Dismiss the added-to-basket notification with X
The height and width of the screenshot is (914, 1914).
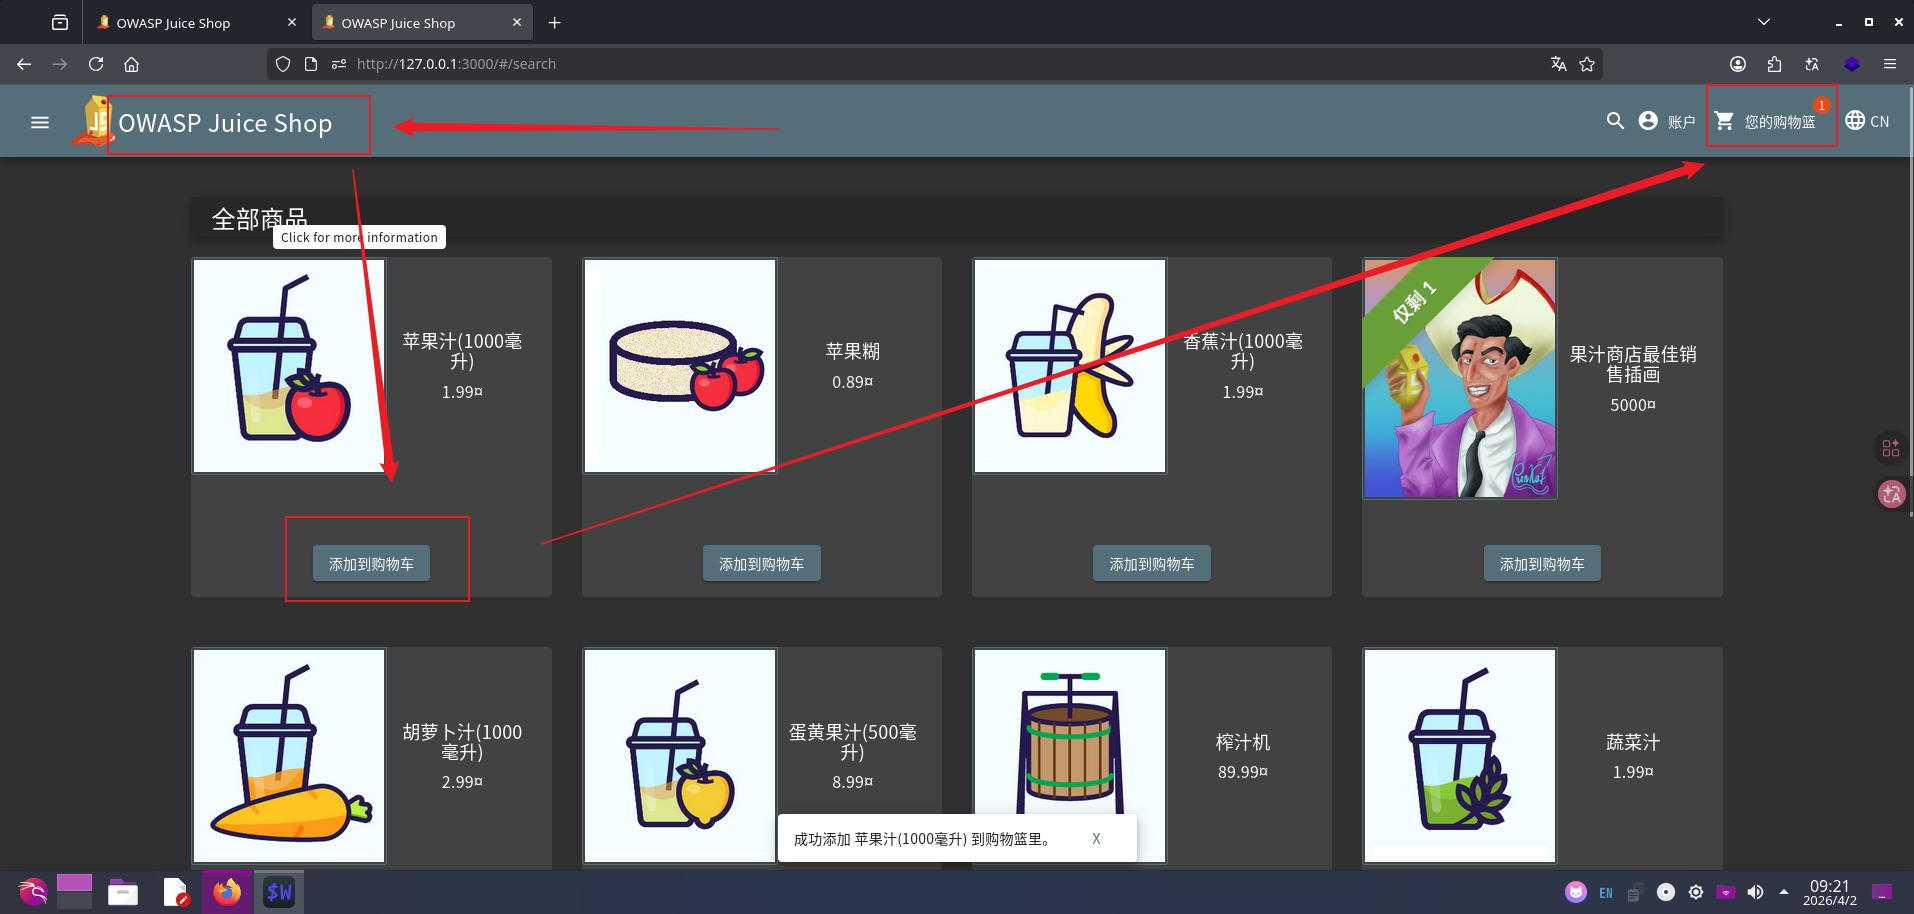(1096, 839)
